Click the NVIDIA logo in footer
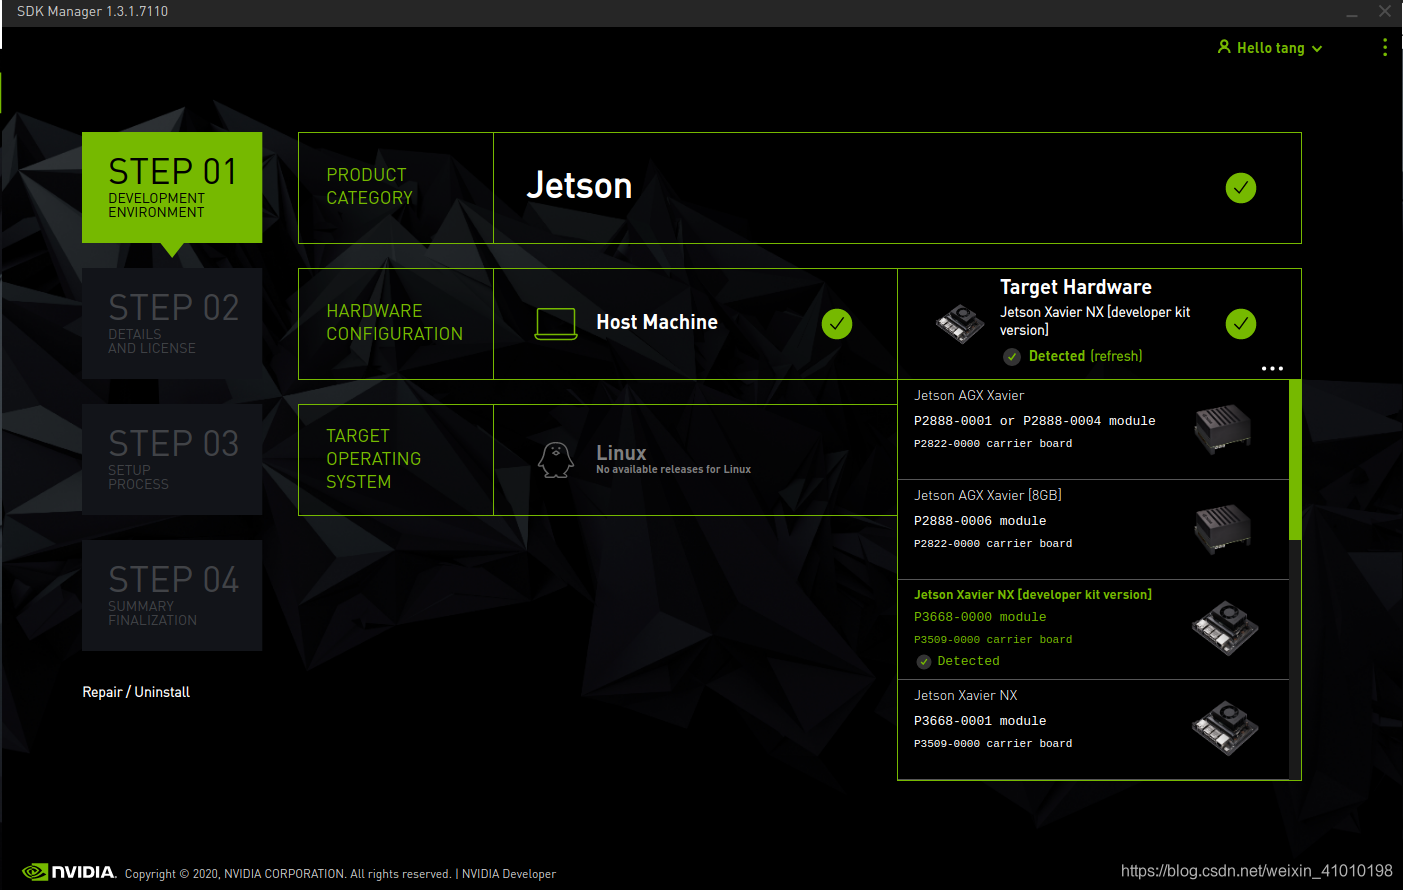 pyautogui.click(x=69, y=872)
